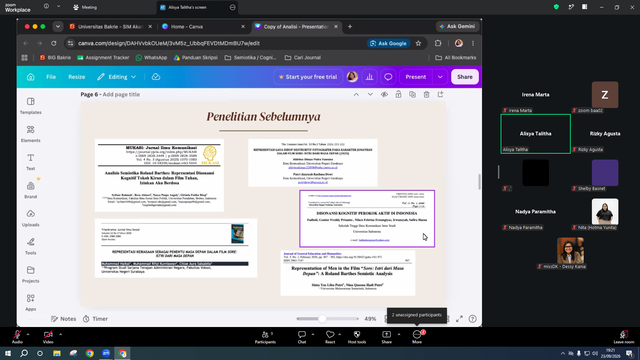
Task: Open fullscreen view in Canva
Action: pyautogui.click(x=459, y=319)
